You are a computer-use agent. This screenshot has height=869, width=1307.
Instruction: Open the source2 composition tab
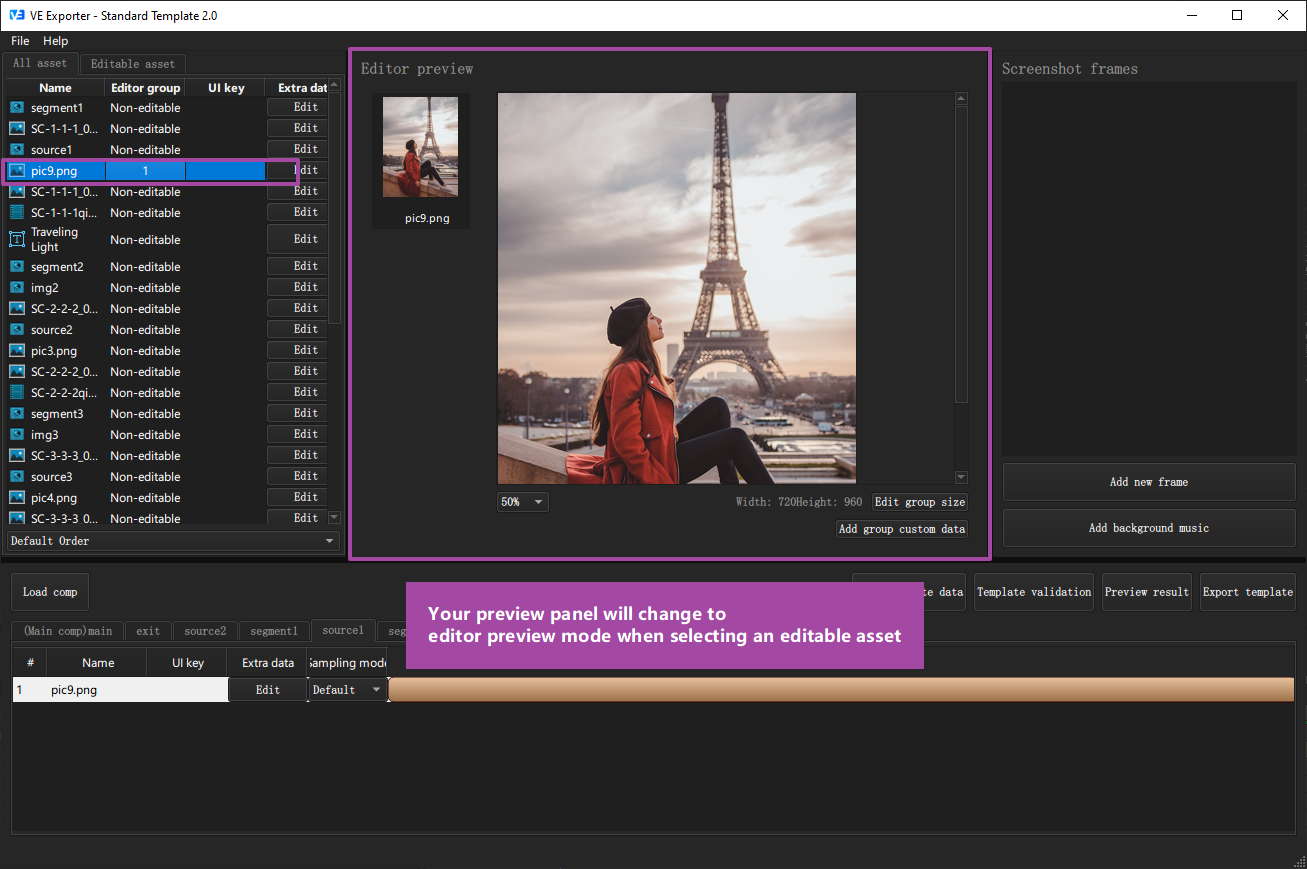pyautogui.click(x=205, y=631)
